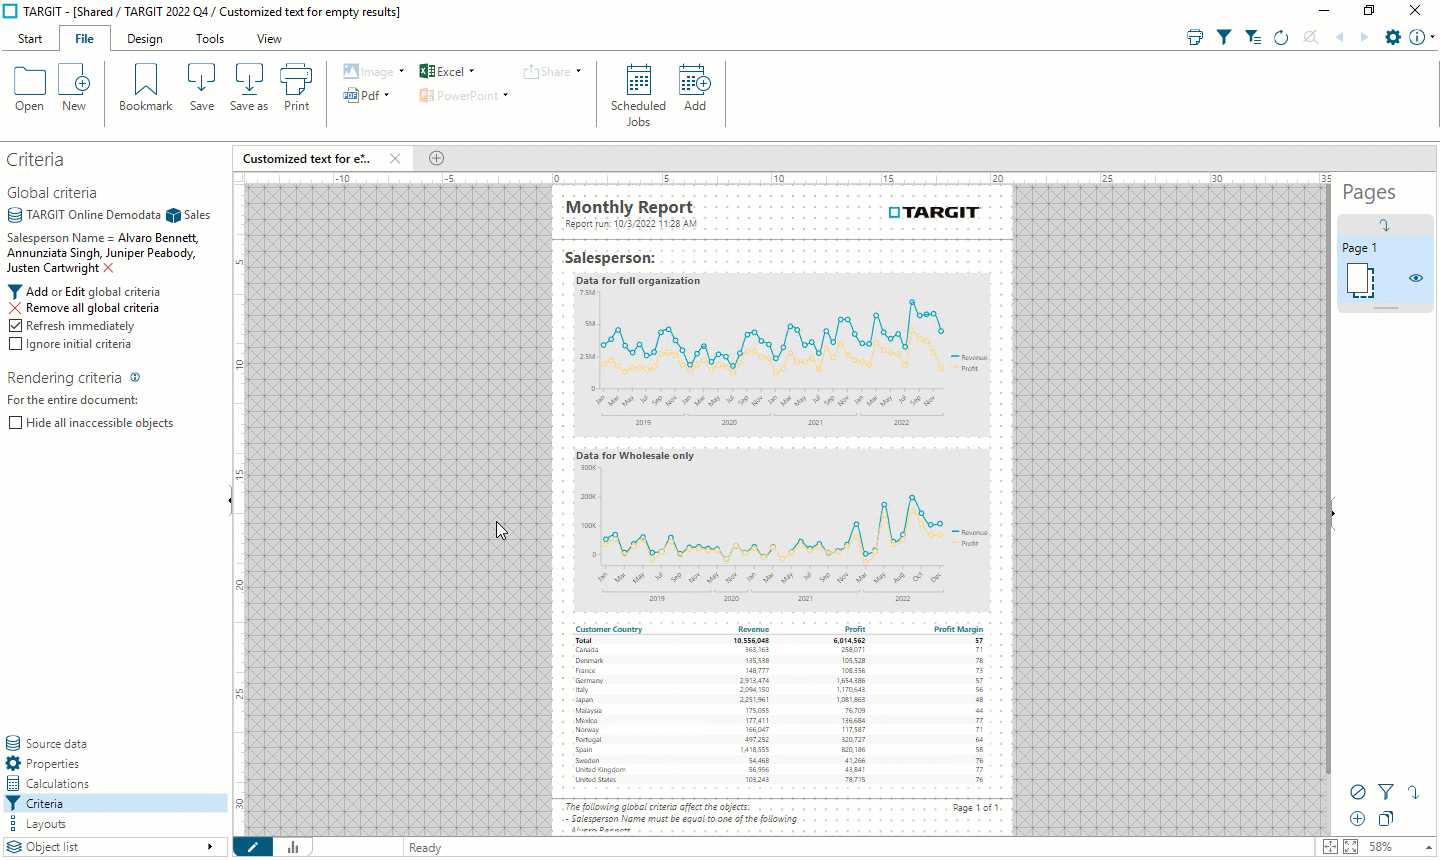Click the Bookmark ribbon icon
The height and width of the screenshot is (860, 1440).
pyautogui.click(x=146, y=80)
